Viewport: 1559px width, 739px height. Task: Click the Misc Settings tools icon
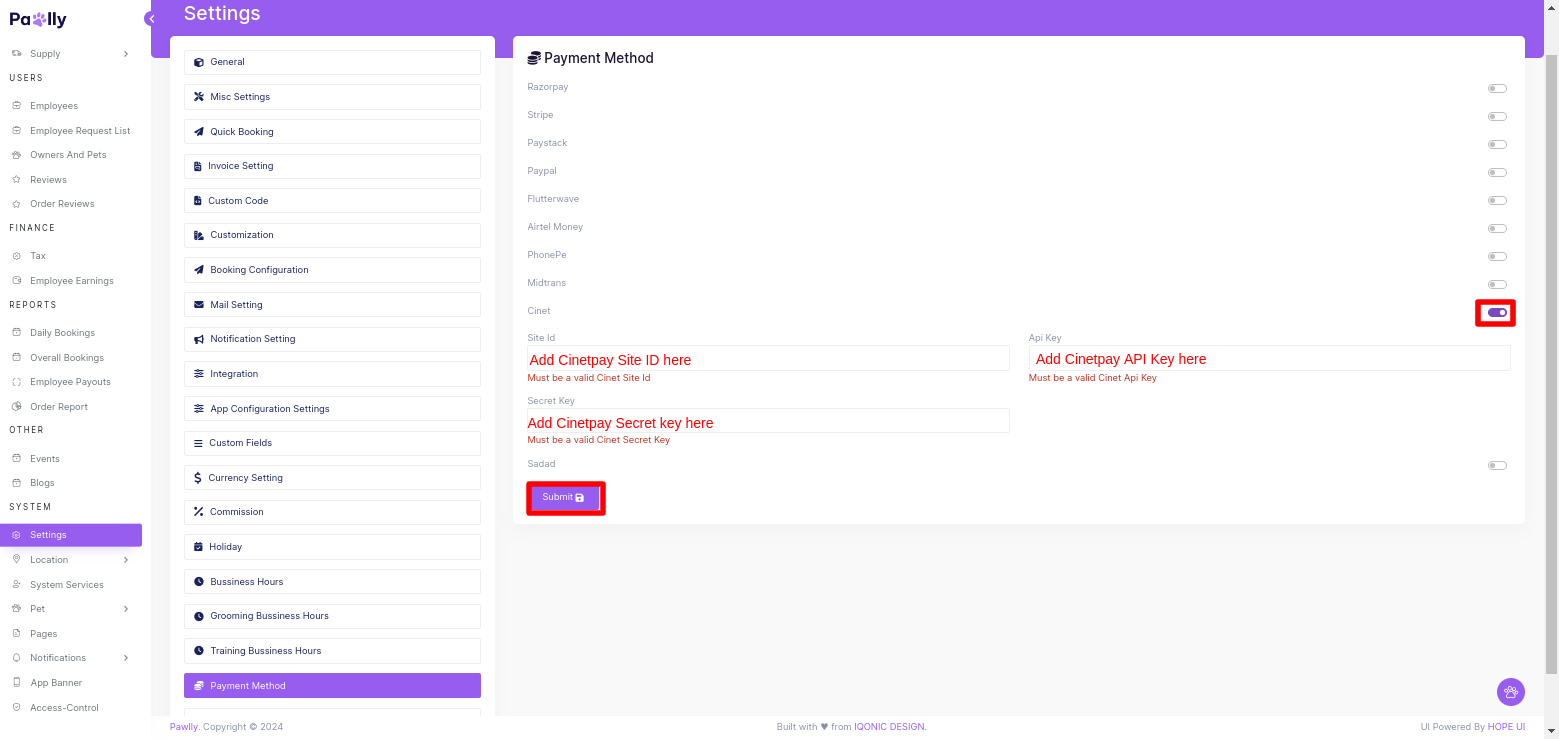[x=199, y=97]
